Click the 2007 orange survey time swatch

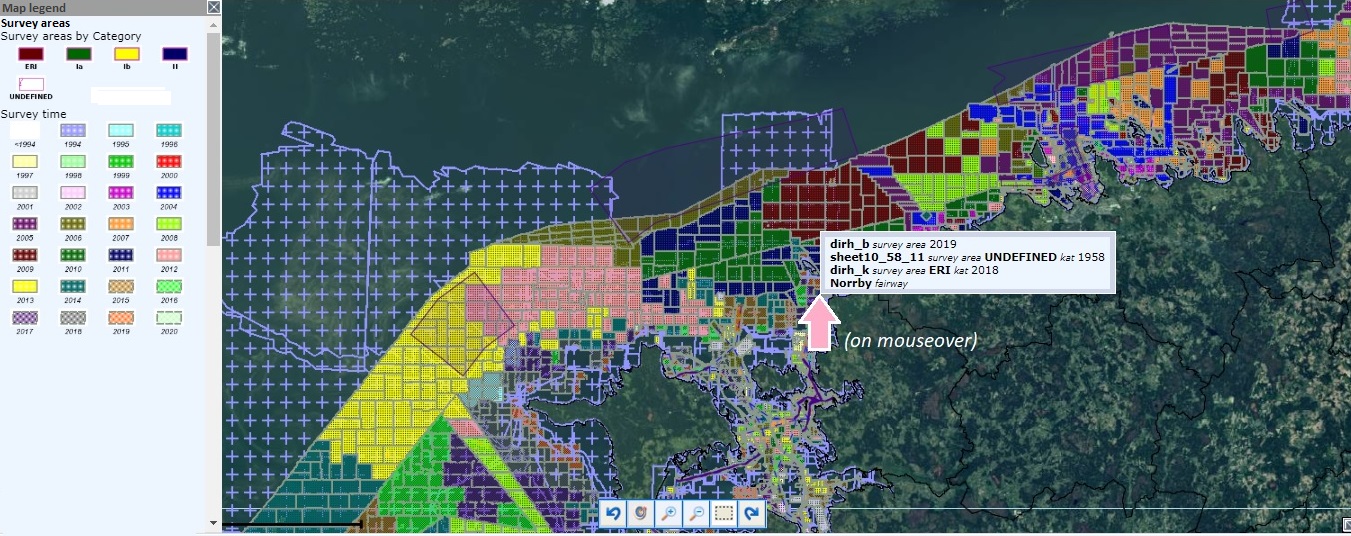tap(121, 223)
